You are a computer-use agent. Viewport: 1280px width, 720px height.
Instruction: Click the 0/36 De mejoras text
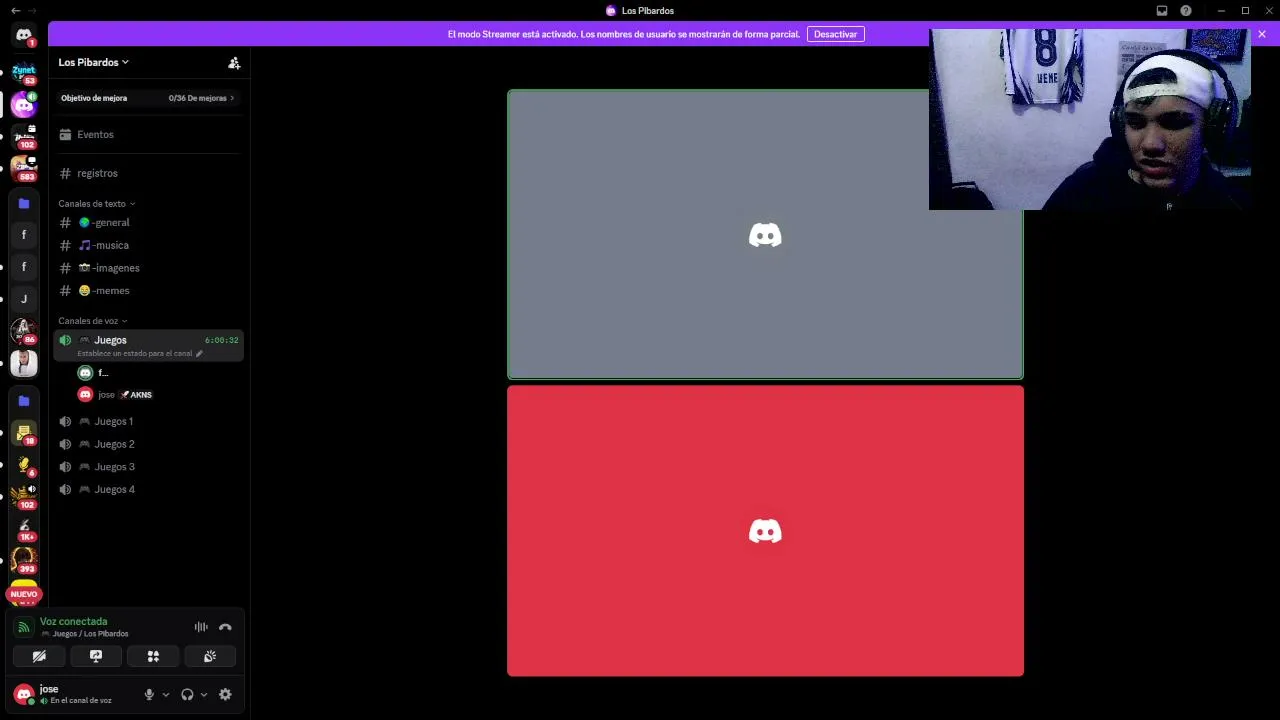click(198, 99)
